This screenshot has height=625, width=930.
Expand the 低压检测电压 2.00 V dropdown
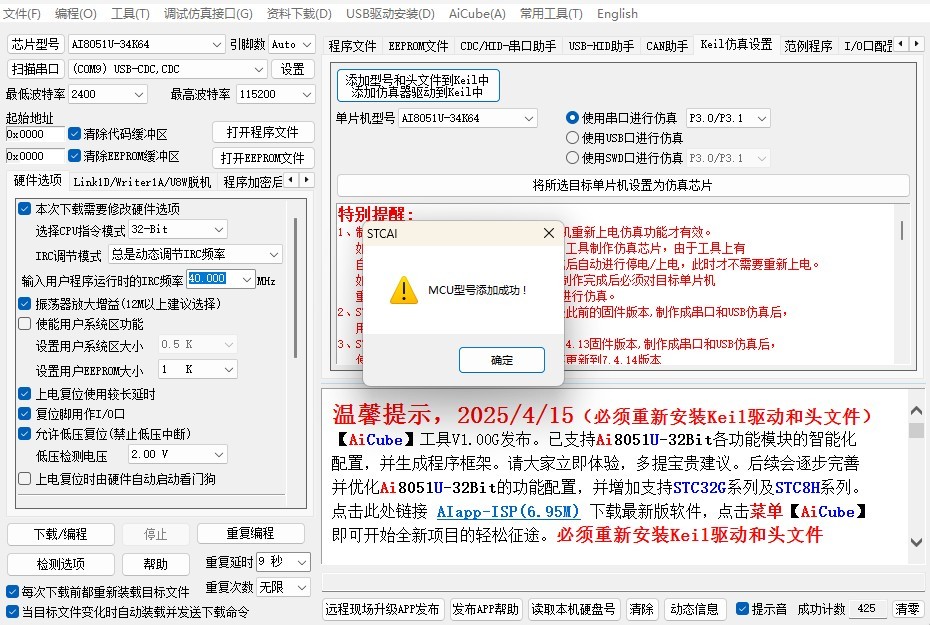tap(219, 455)
